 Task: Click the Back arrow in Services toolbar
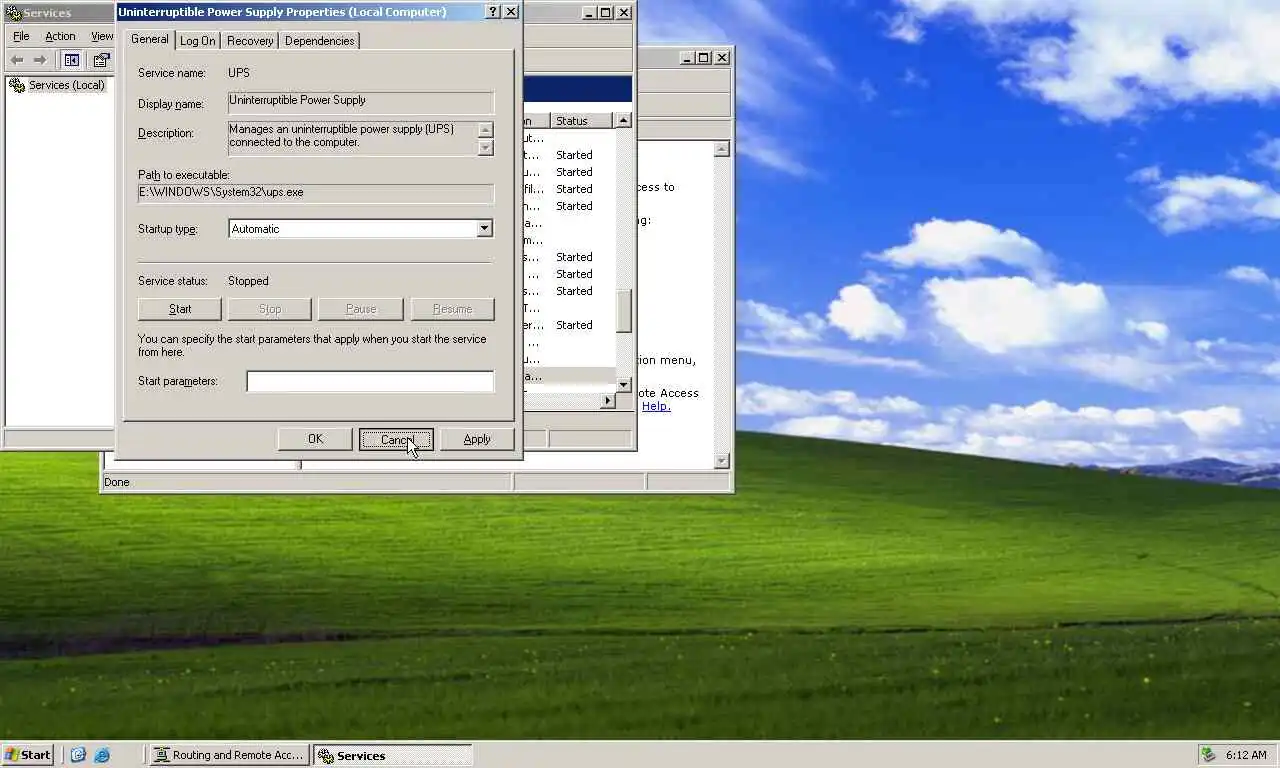(x=16, y=60)
